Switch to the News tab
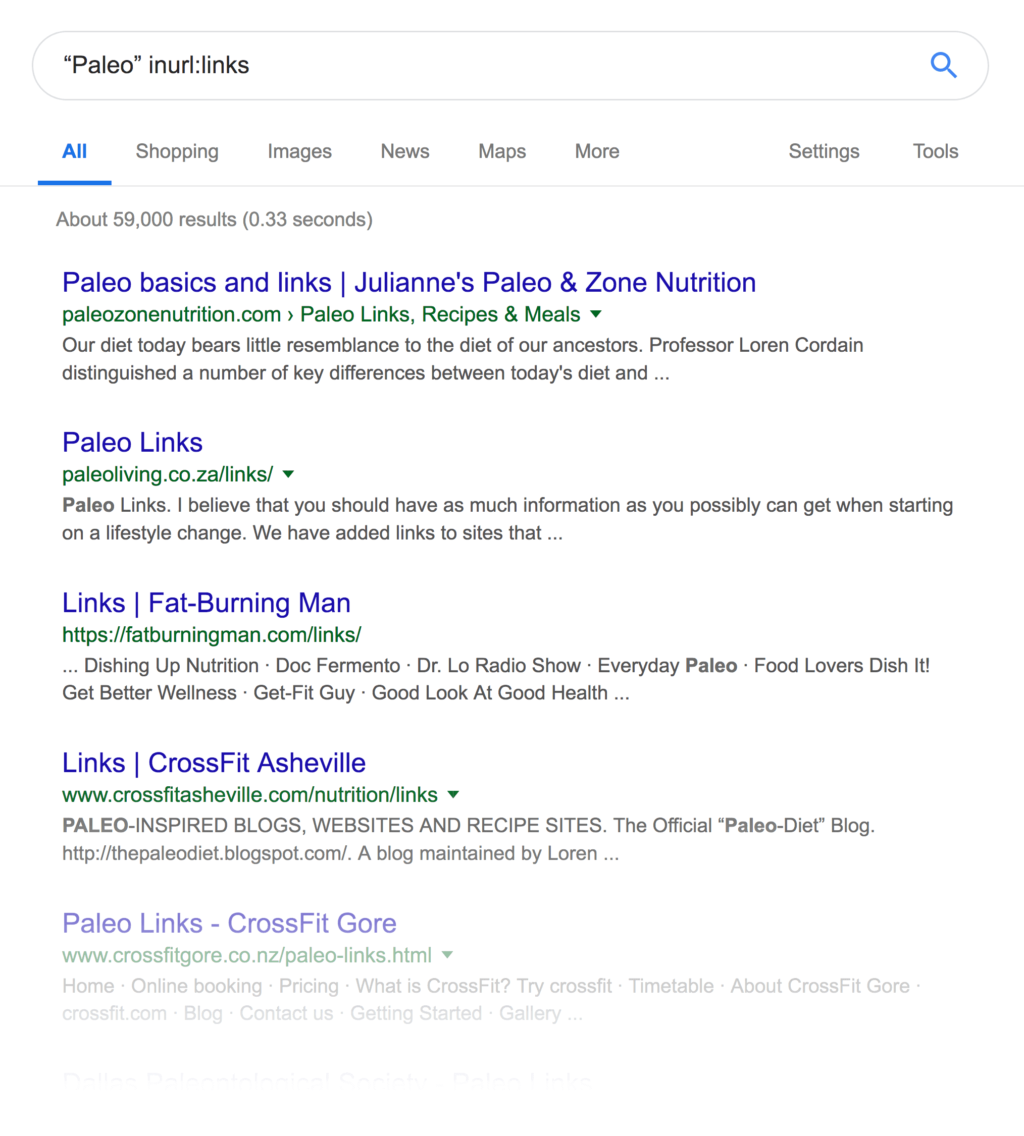1024x1136 pixels. [404, 151]
